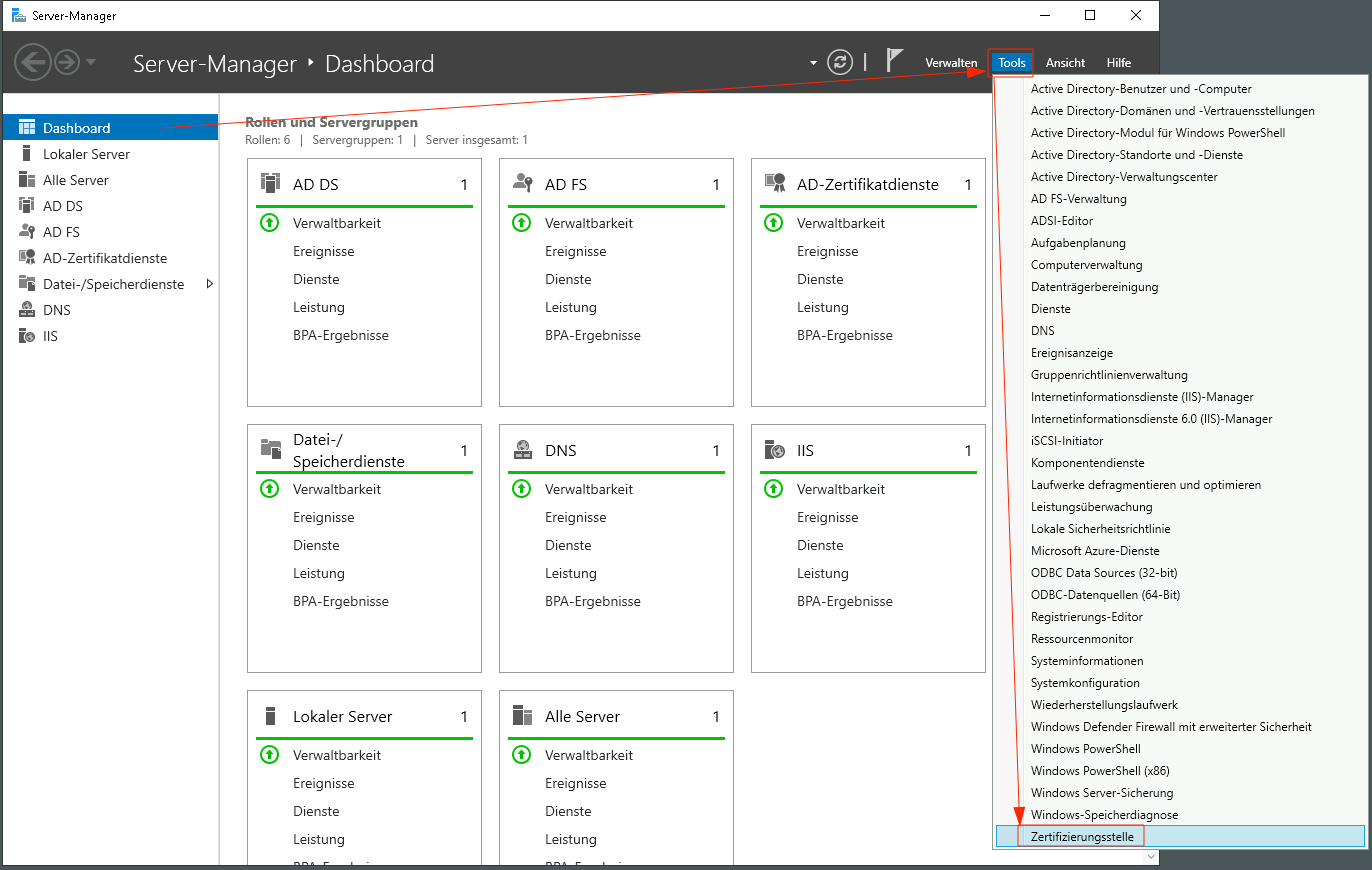Click green status icon in AD DS tile
Viewport: 1372px width, 870px height.
pos(269,222)
